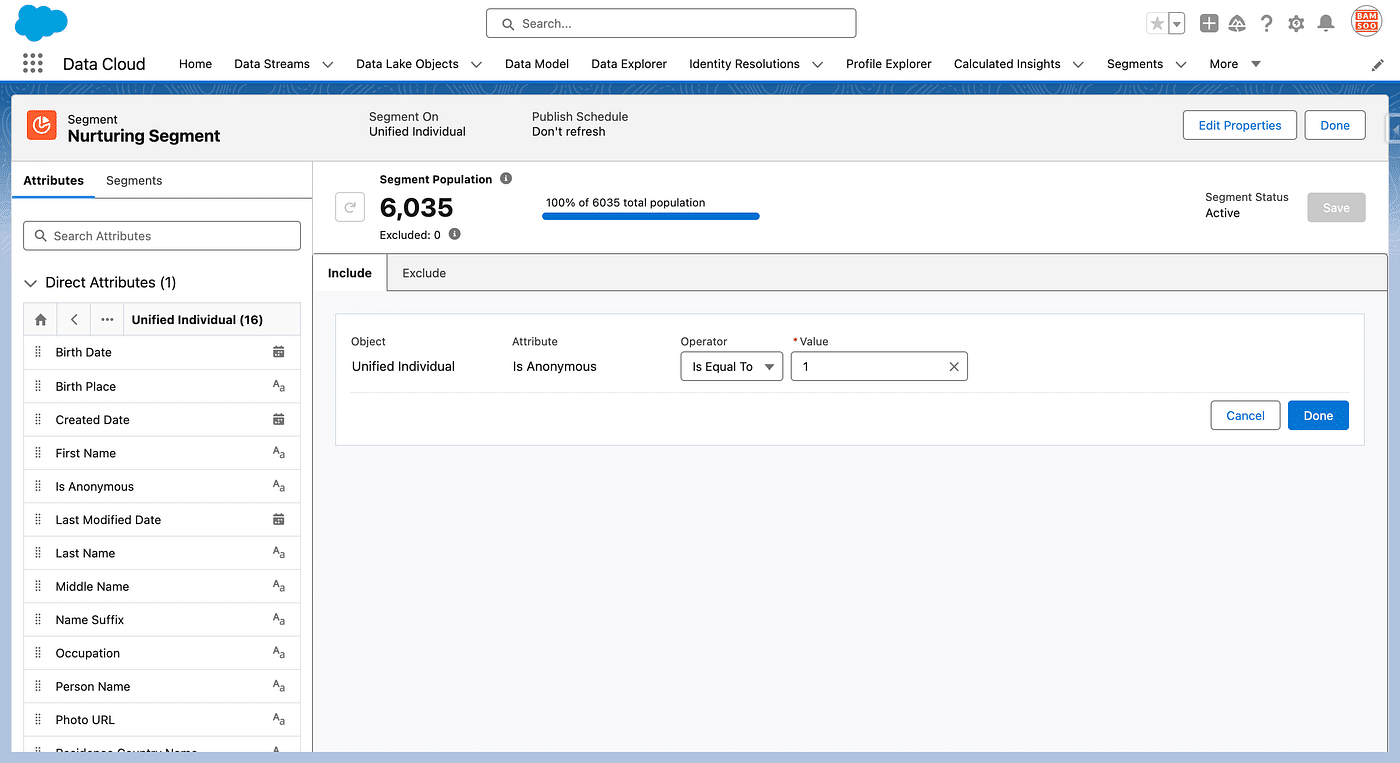Screen dimensions: 1400x763
Task: Switch to the Segments tab in left panel
Action: (x=134, y=181)
